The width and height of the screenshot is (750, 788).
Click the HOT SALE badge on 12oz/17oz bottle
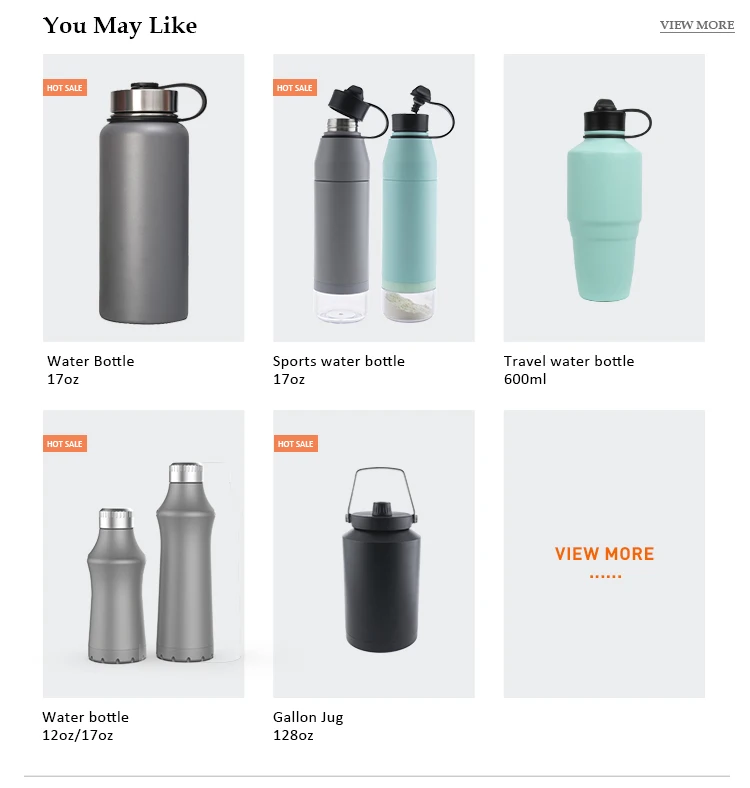coord(65,443)
